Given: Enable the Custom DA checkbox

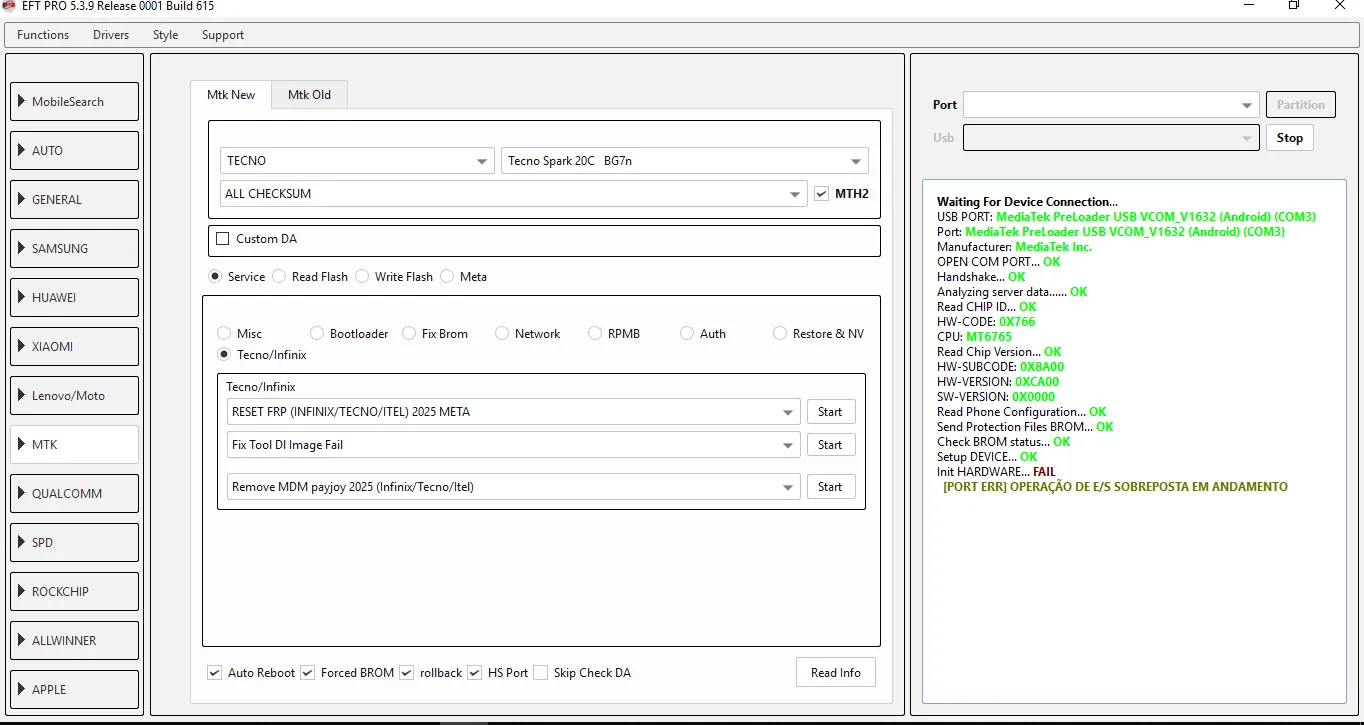Looking at the screenshot, I should [x=223, y=239].
